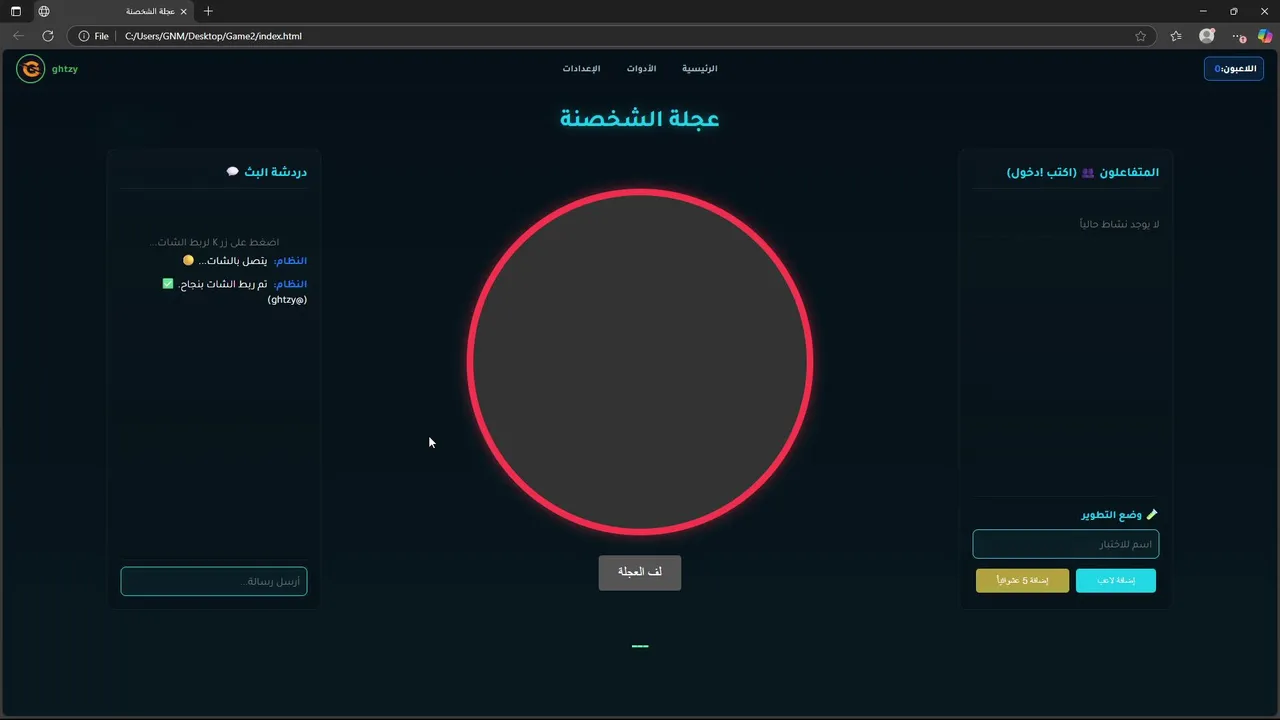Image resolution: width=1280 pixels, height=720 pixels.
Task: Open the browser profile avatar
Action: 1207,36
